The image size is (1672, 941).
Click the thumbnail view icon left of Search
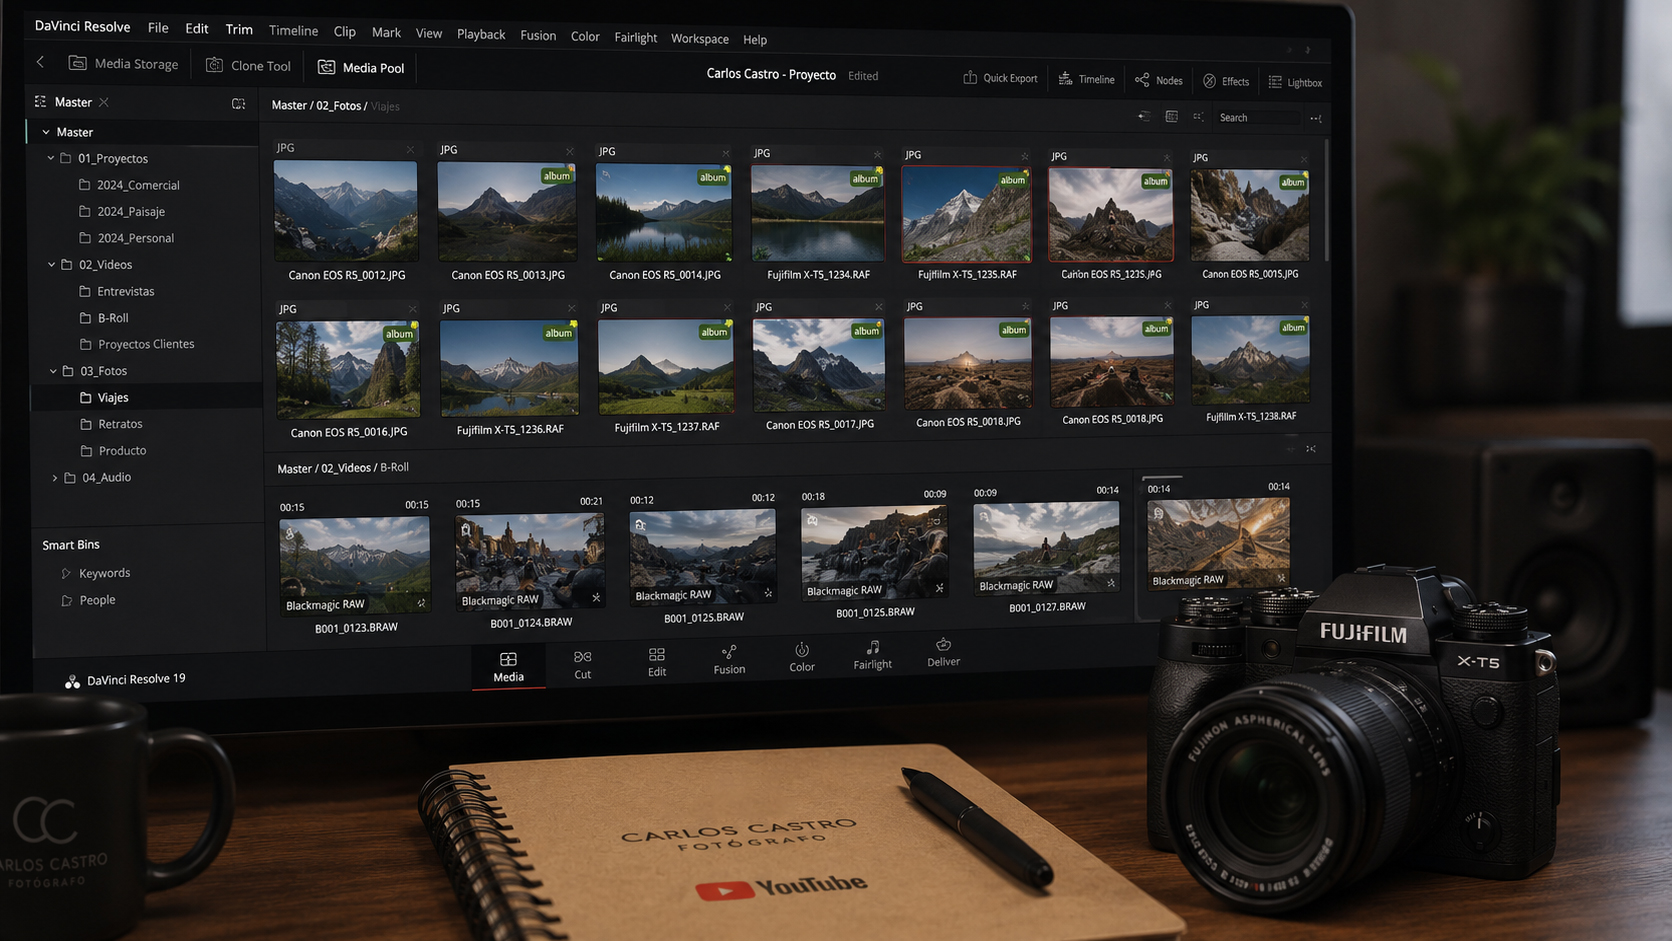[1172, 116]
